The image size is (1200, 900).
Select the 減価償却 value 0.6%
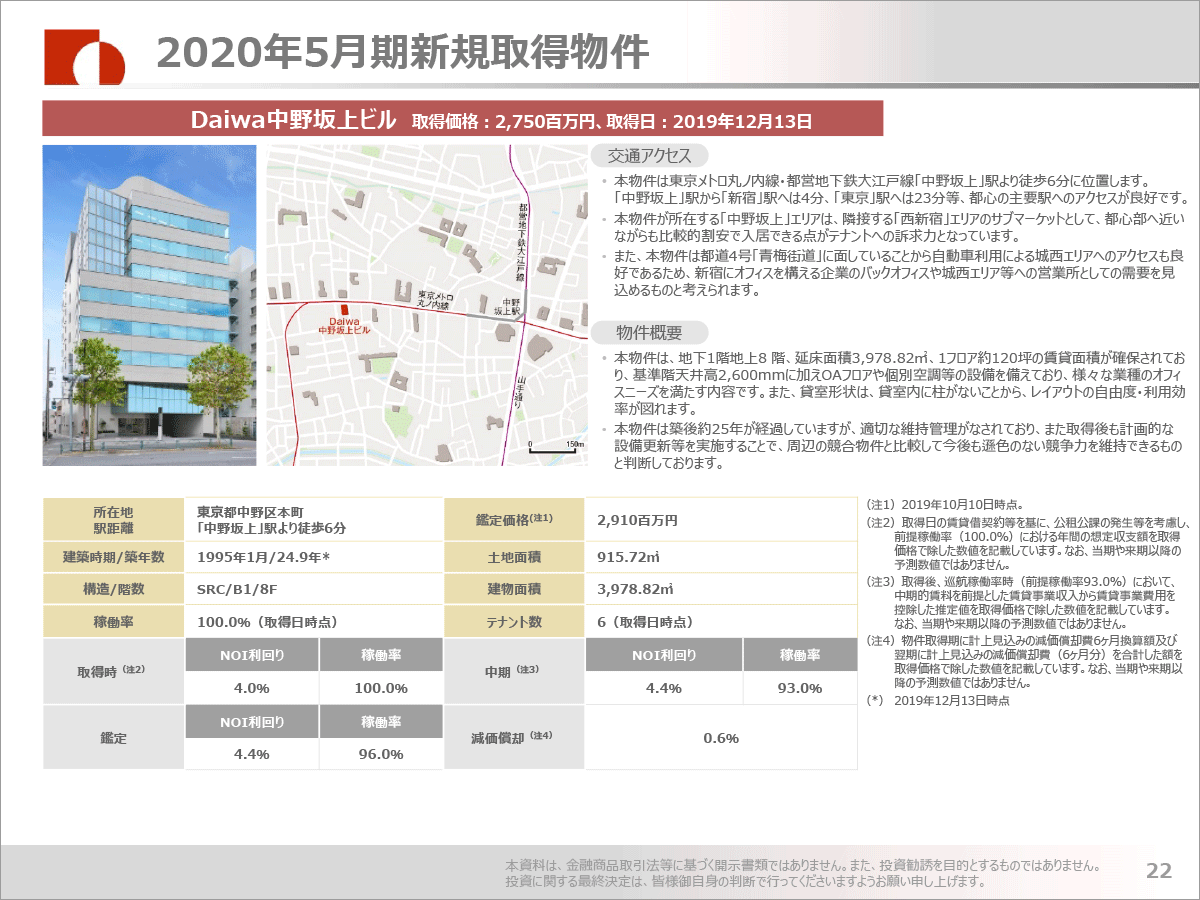click(x=720, y=738)
